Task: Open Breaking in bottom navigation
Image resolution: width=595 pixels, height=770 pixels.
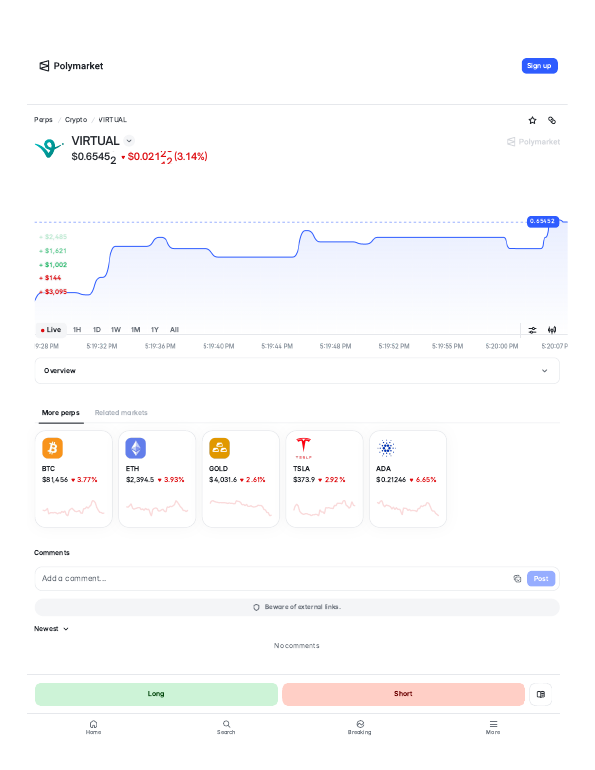Action: [x=360, y=727]
